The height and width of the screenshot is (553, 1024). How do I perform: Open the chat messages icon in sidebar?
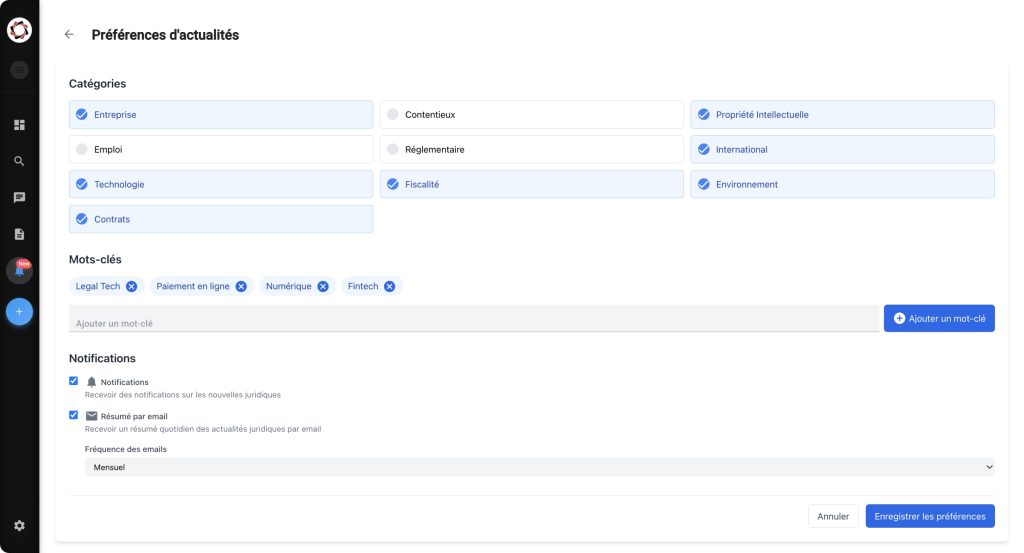[19, 197]
